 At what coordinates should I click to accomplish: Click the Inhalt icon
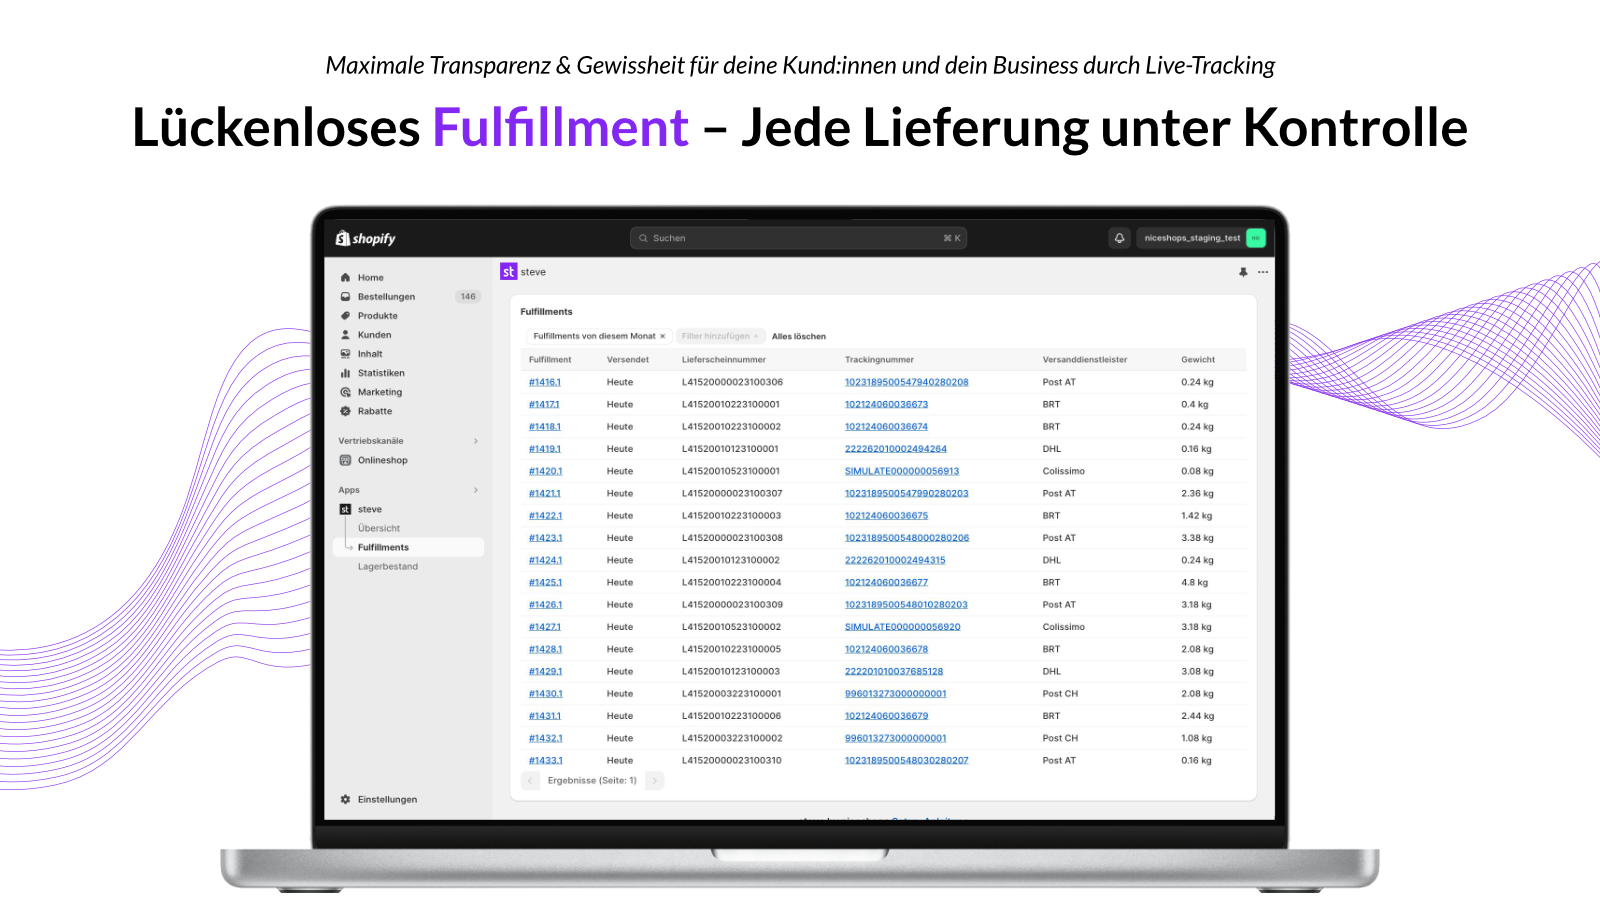click(345, 354)
